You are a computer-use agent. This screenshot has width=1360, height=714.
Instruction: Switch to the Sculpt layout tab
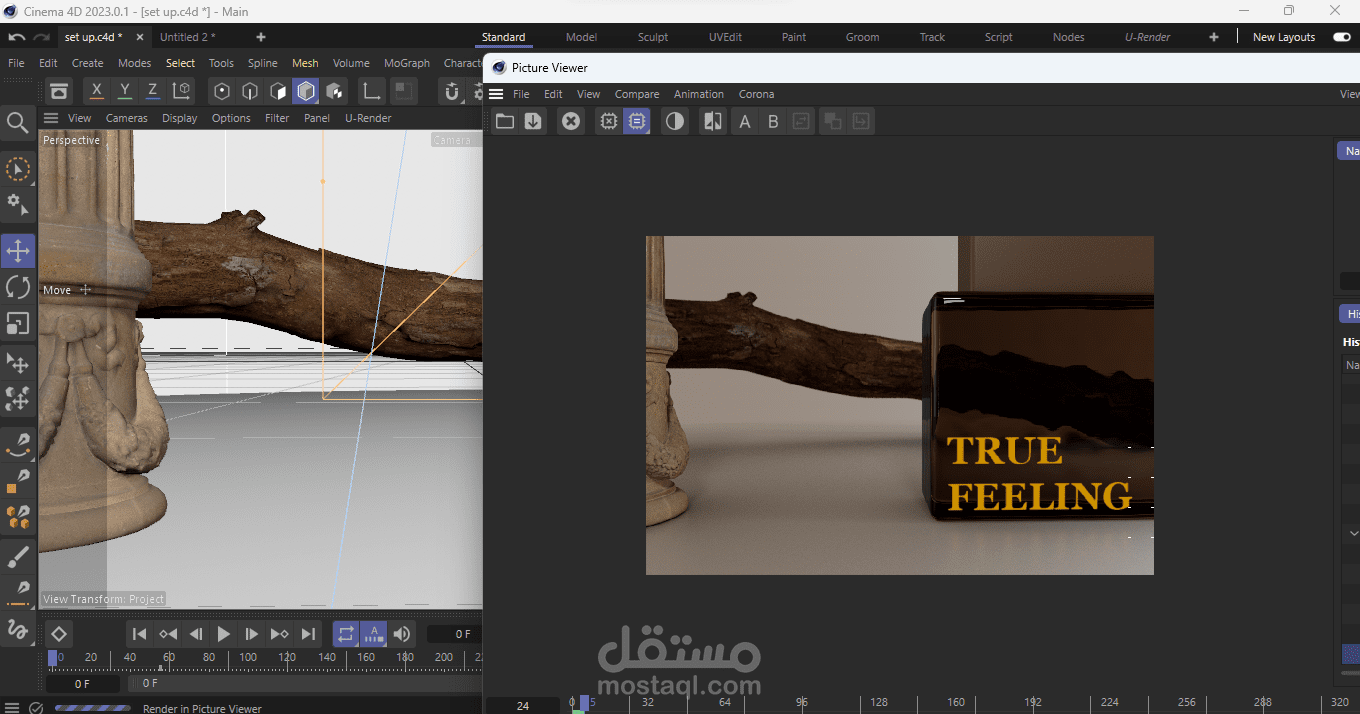[653, 37]
